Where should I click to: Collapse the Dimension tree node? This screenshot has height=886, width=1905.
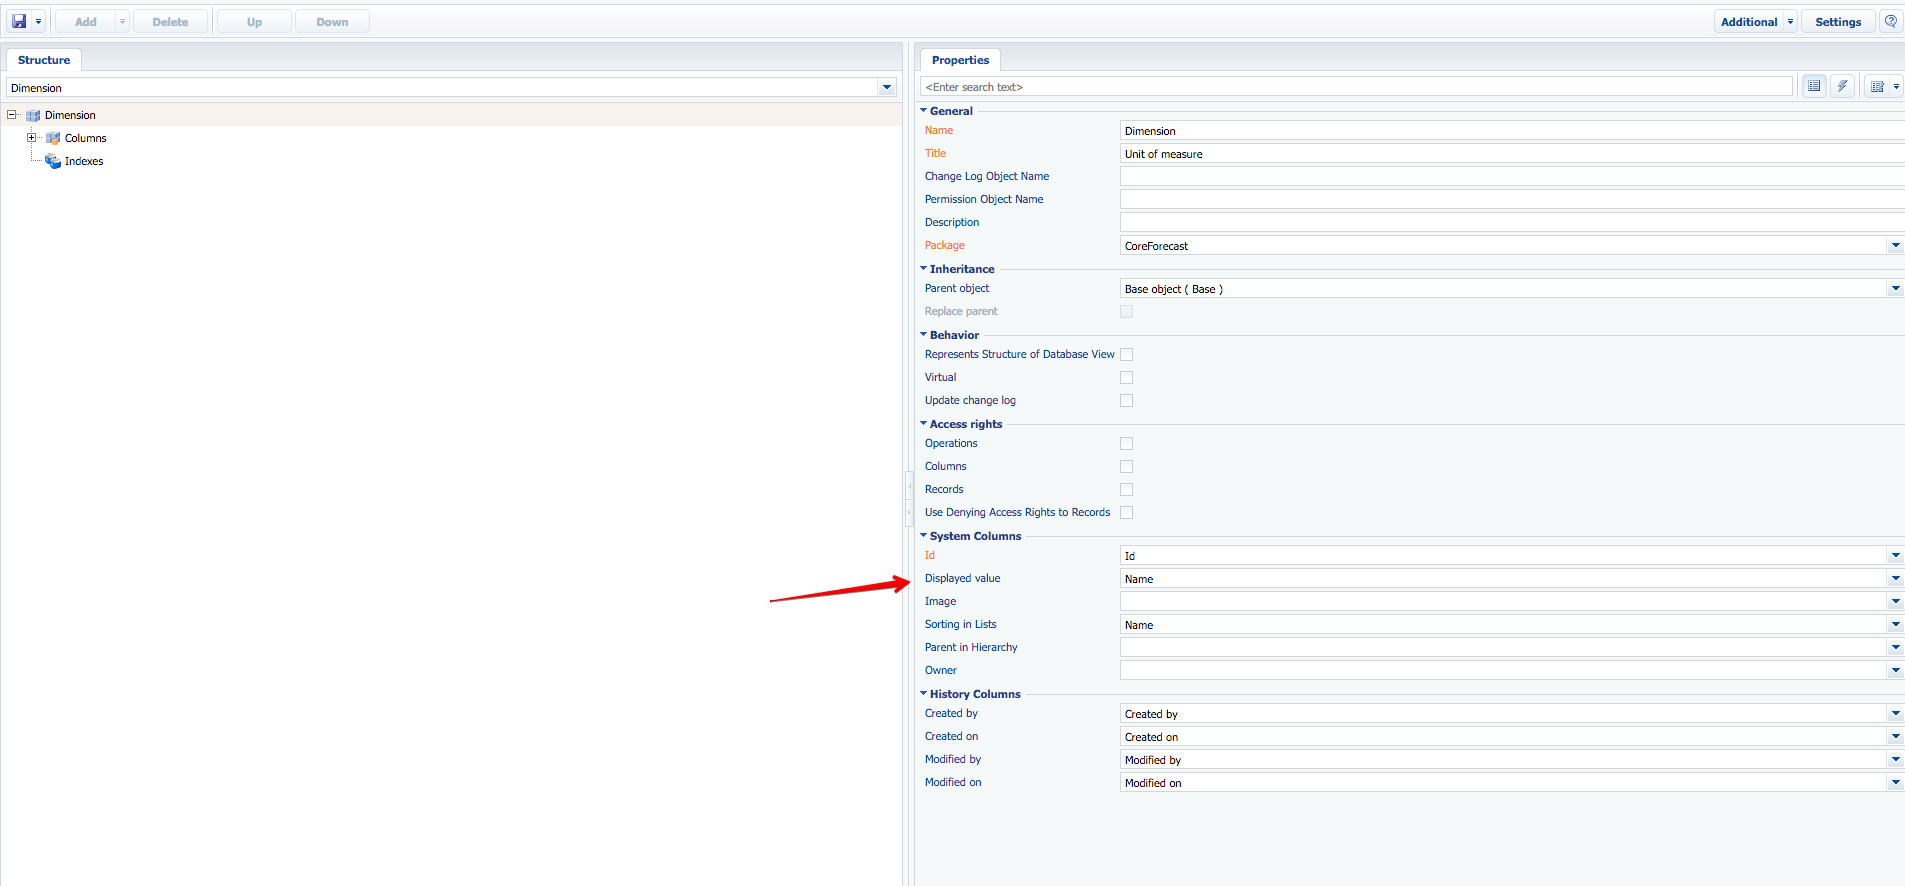(x=12, y=115)
